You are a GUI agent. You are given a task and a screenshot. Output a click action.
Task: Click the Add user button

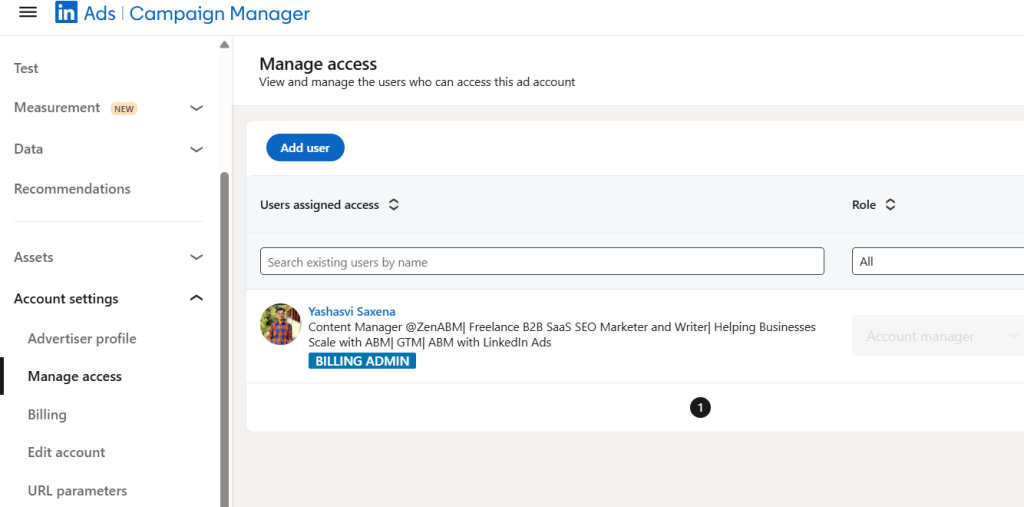305,148
